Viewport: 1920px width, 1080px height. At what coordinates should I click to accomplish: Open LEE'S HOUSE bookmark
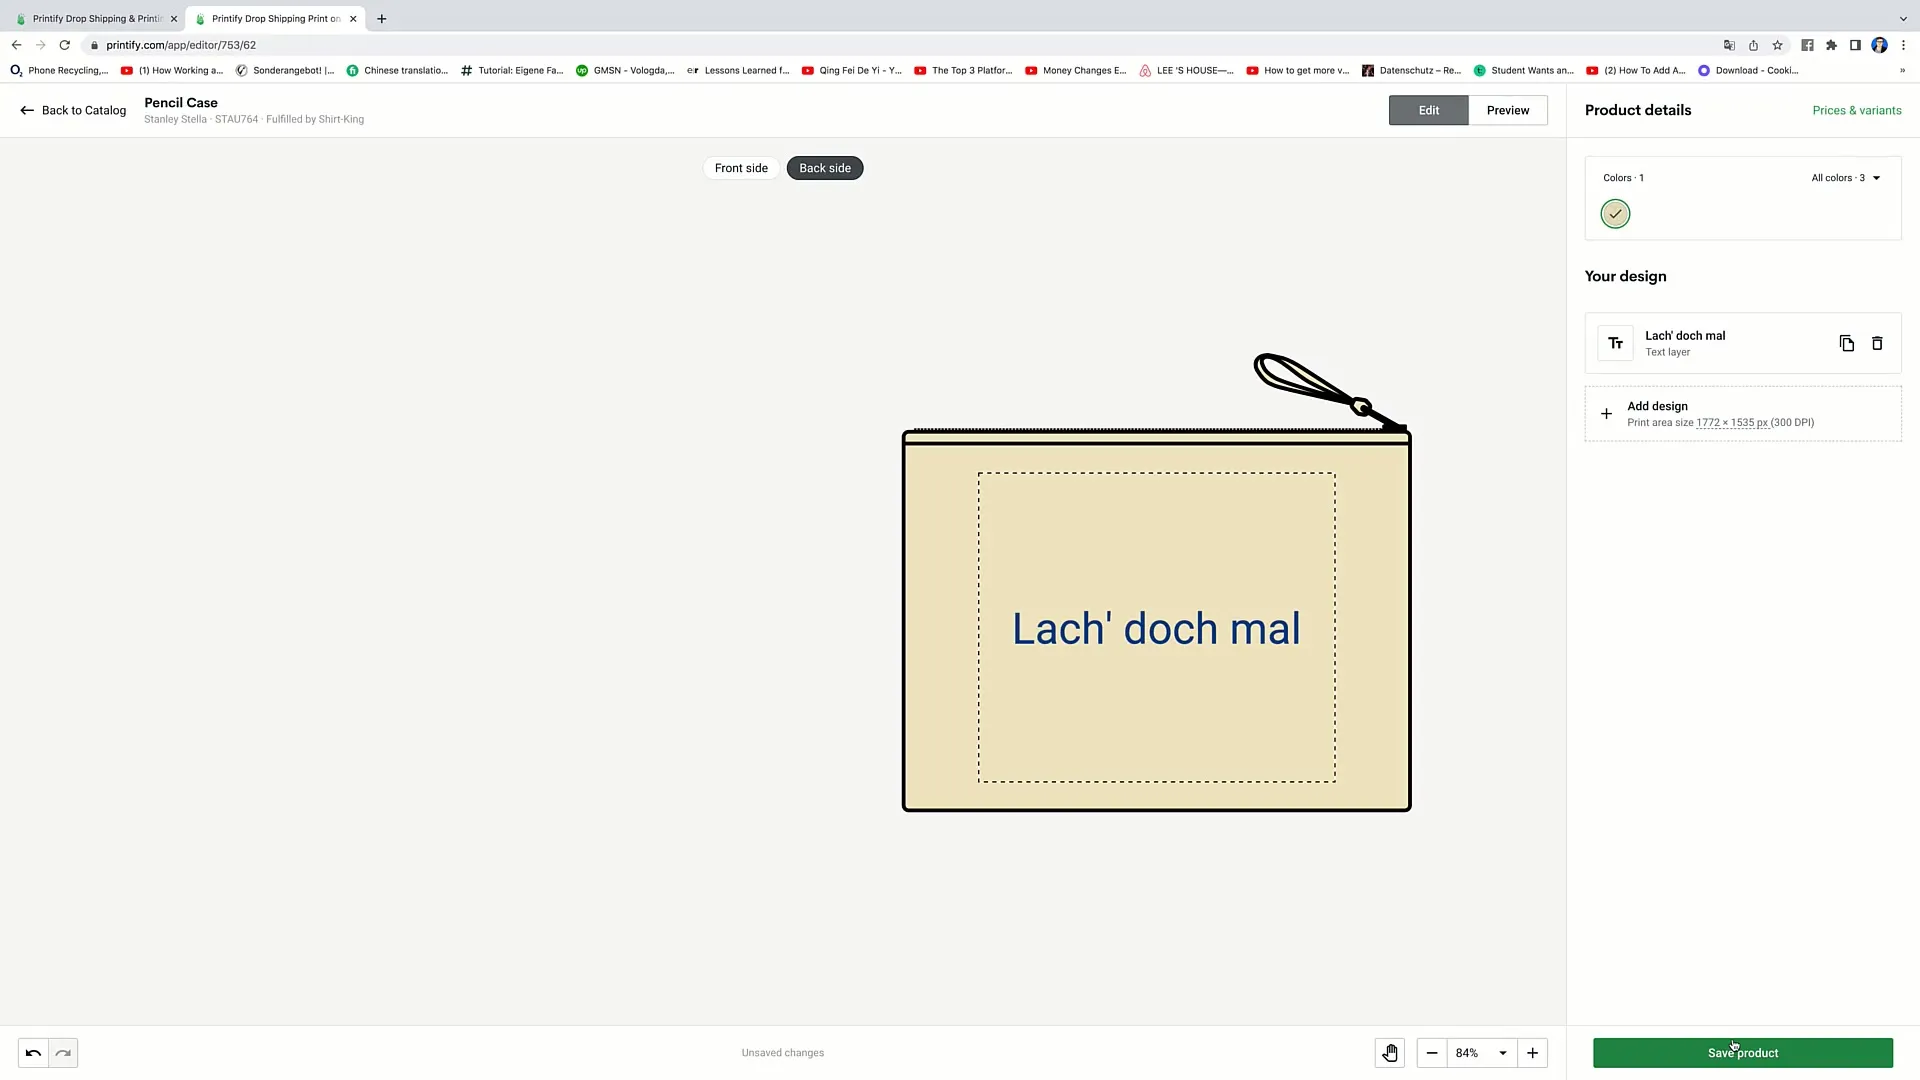(x=1187, y=70)
